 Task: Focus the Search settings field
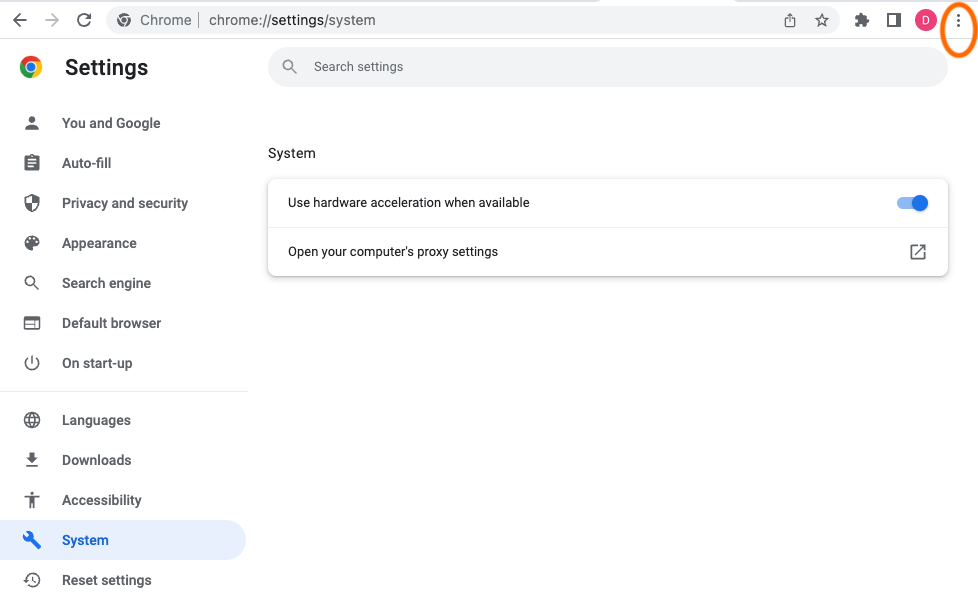(608, 67)
